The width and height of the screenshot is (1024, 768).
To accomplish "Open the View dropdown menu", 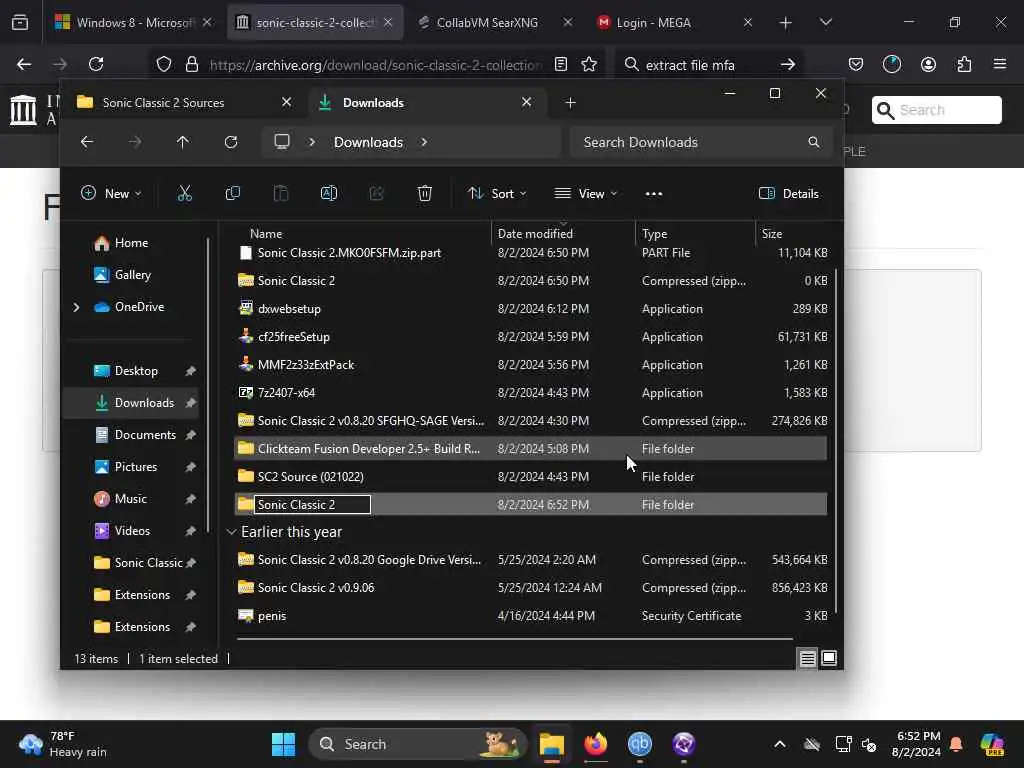I will click(586, 193).
